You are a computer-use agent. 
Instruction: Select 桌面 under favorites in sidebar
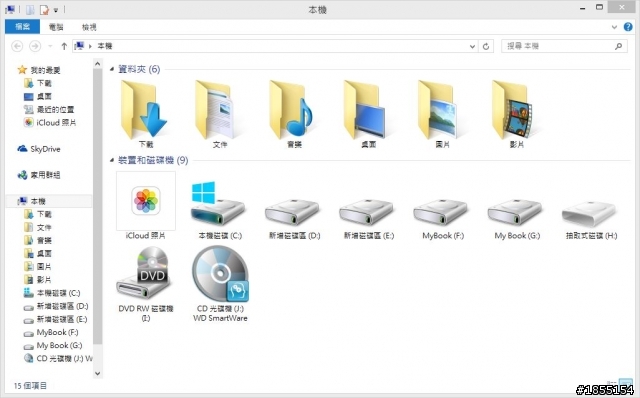coord(44,96)
